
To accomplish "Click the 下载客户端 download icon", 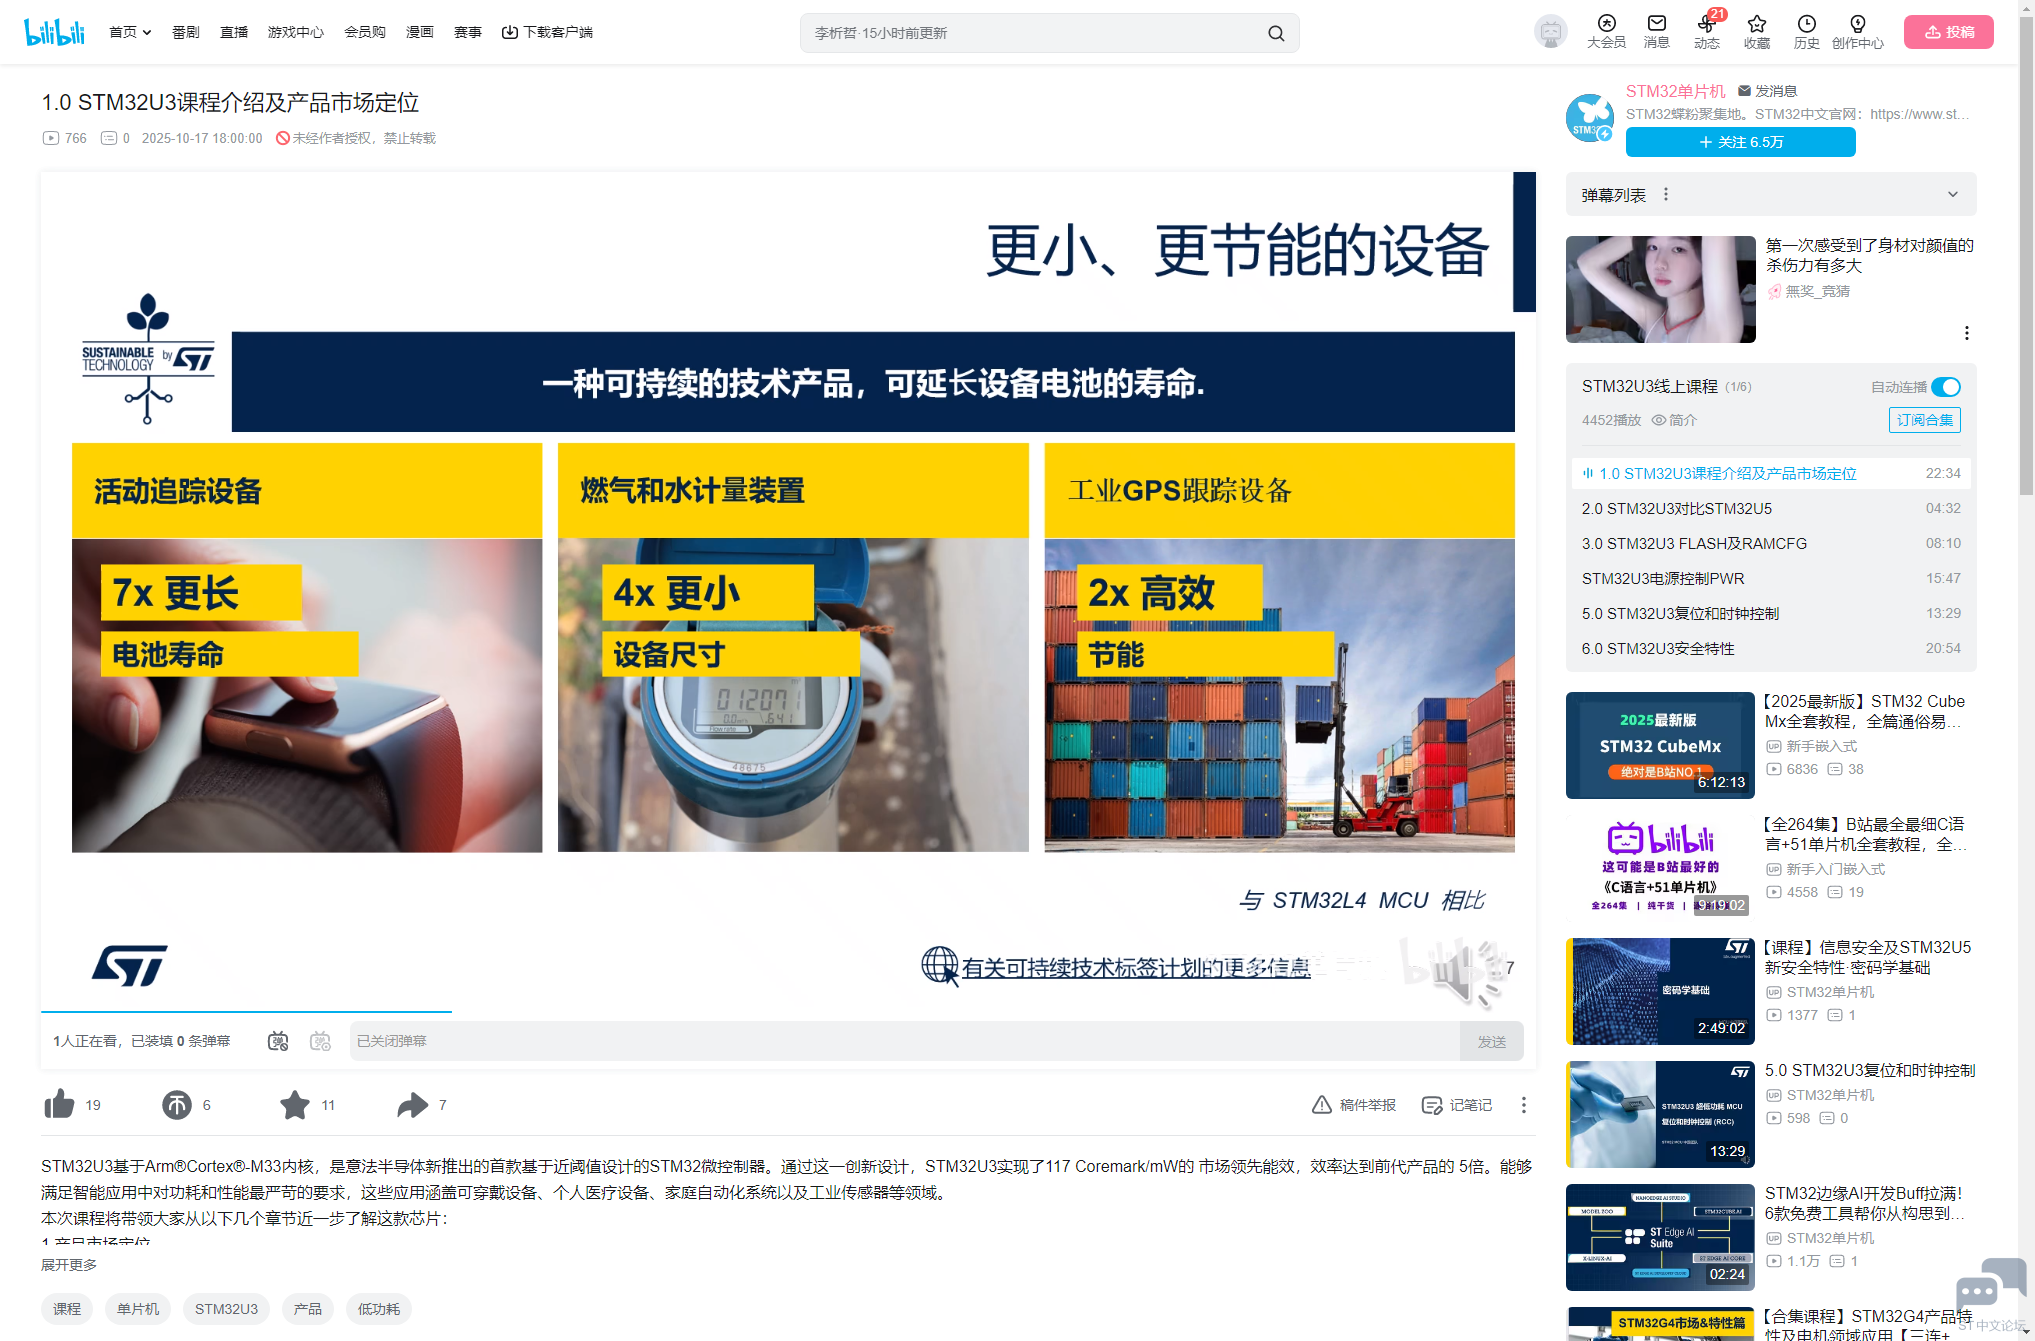I will (509, 32).
